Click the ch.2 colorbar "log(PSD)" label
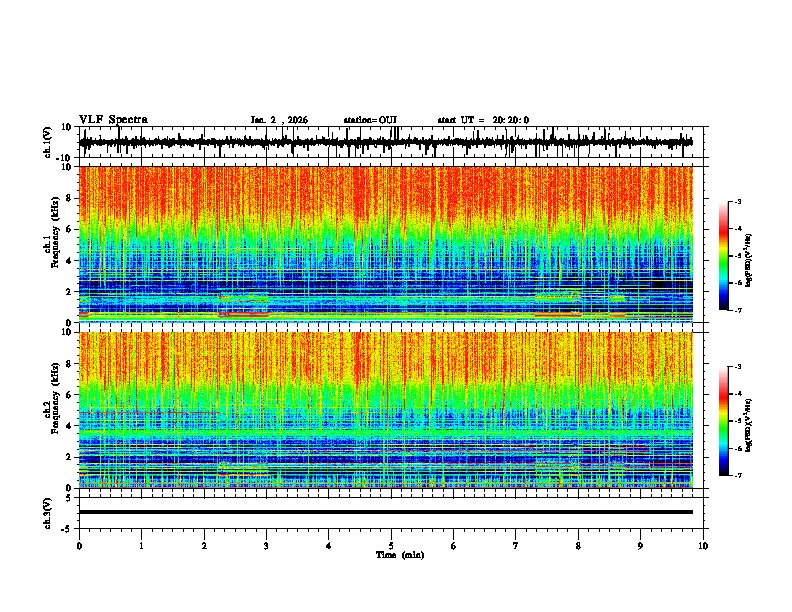Viewport: 792px width, 612px height. (749, 425)
